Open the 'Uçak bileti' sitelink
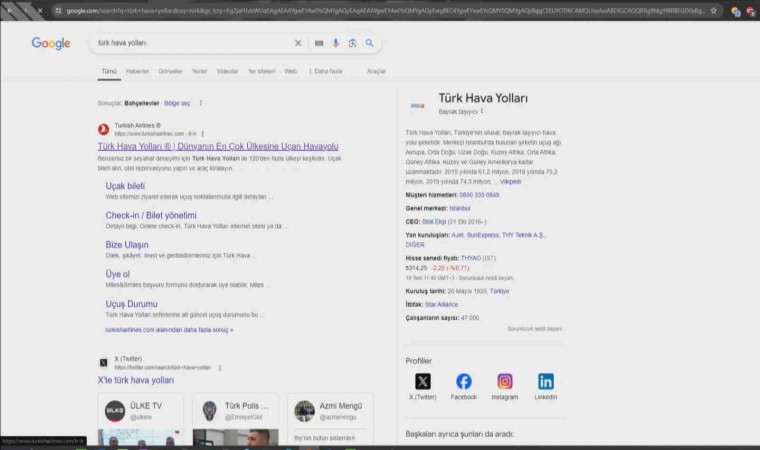 coord(125,186)
